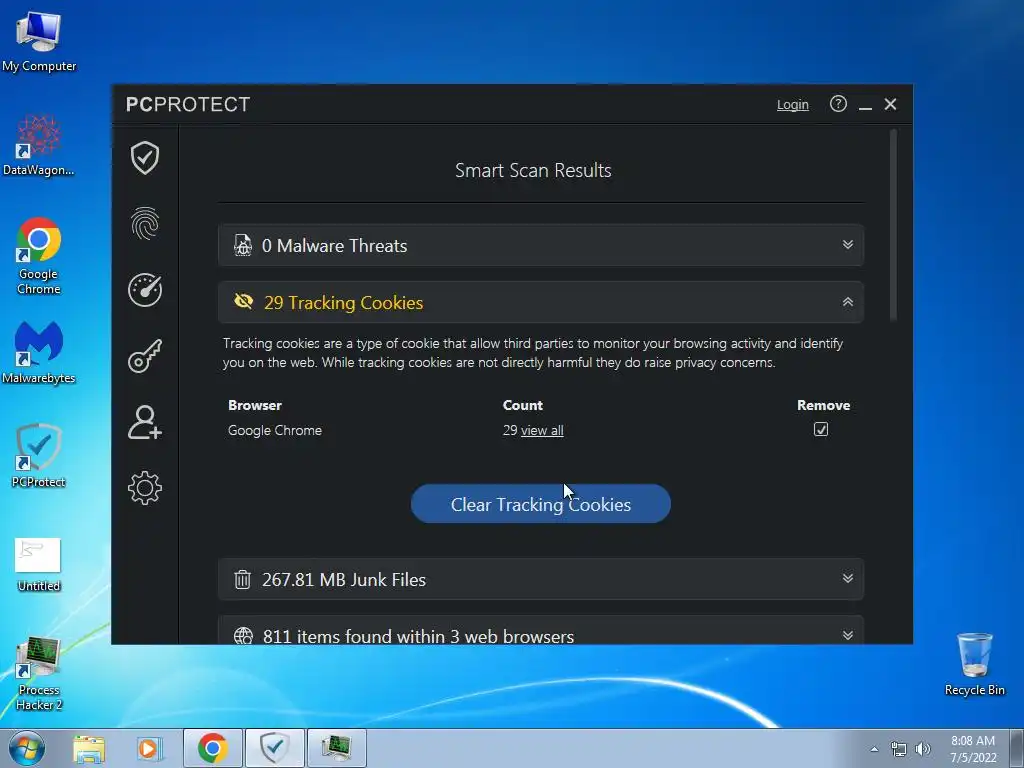Click the help question mark icon

[x=838, y=104]
